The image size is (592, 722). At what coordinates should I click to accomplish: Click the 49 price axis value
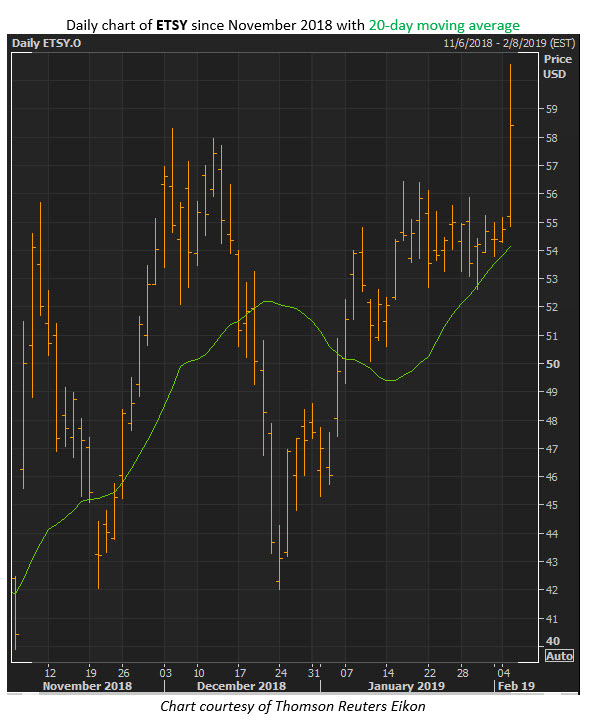click(x=551, y=392)
